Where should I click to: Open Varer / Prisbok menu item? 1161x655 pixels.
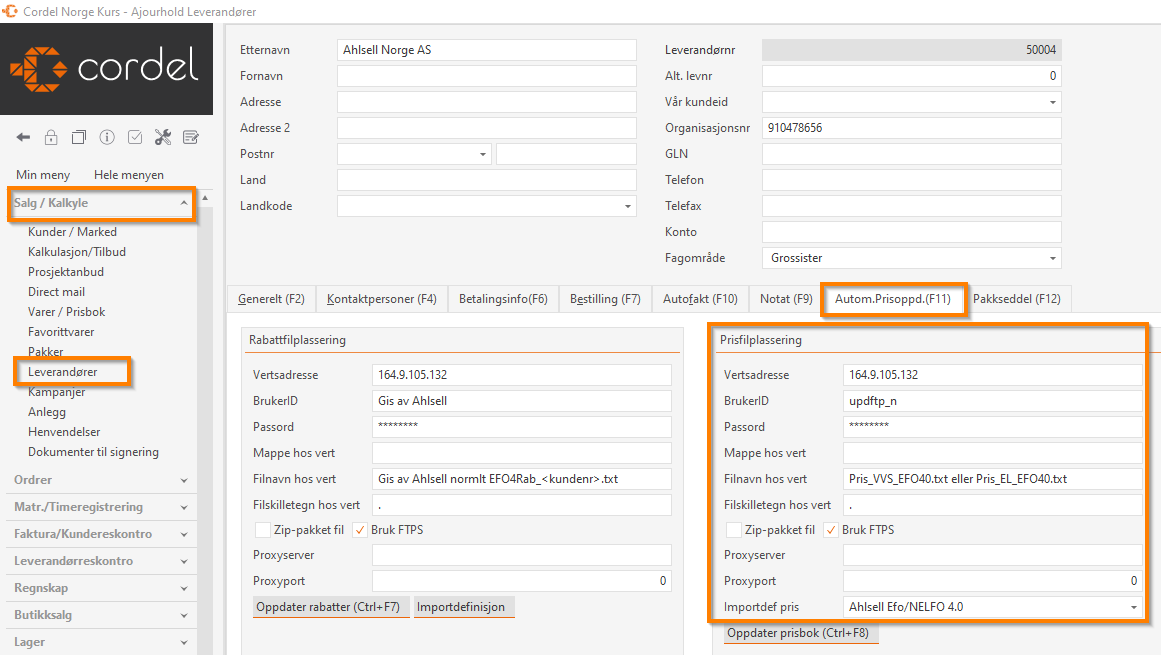point(67,312)
